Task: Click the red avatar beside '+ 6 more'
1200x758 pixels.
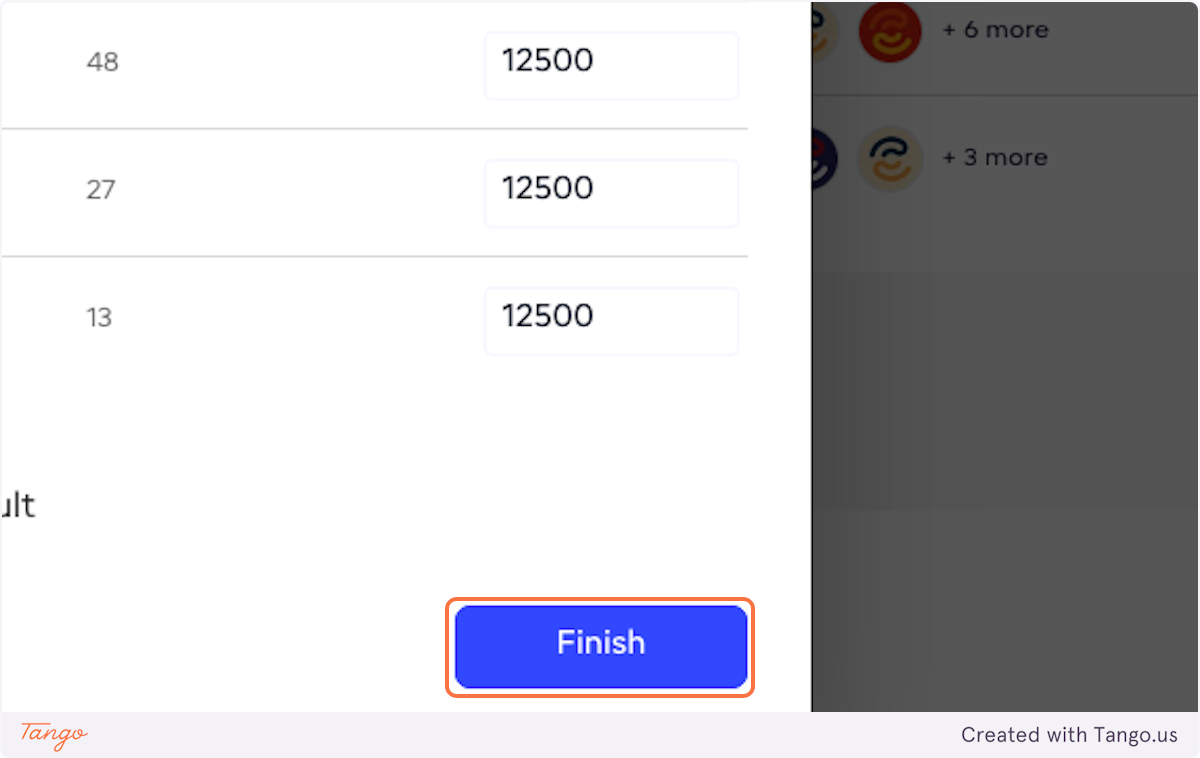Action: 889,31
